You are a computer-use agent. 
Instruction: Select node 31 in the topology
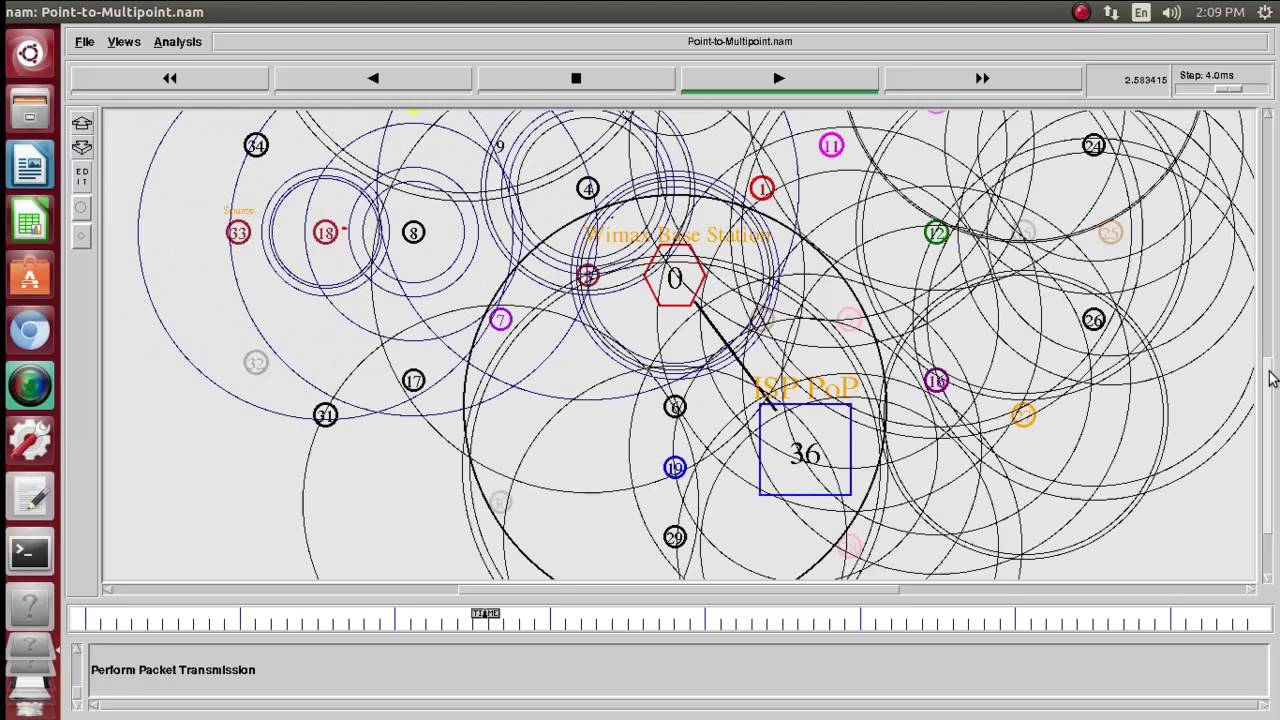click(x=325, y=415)
